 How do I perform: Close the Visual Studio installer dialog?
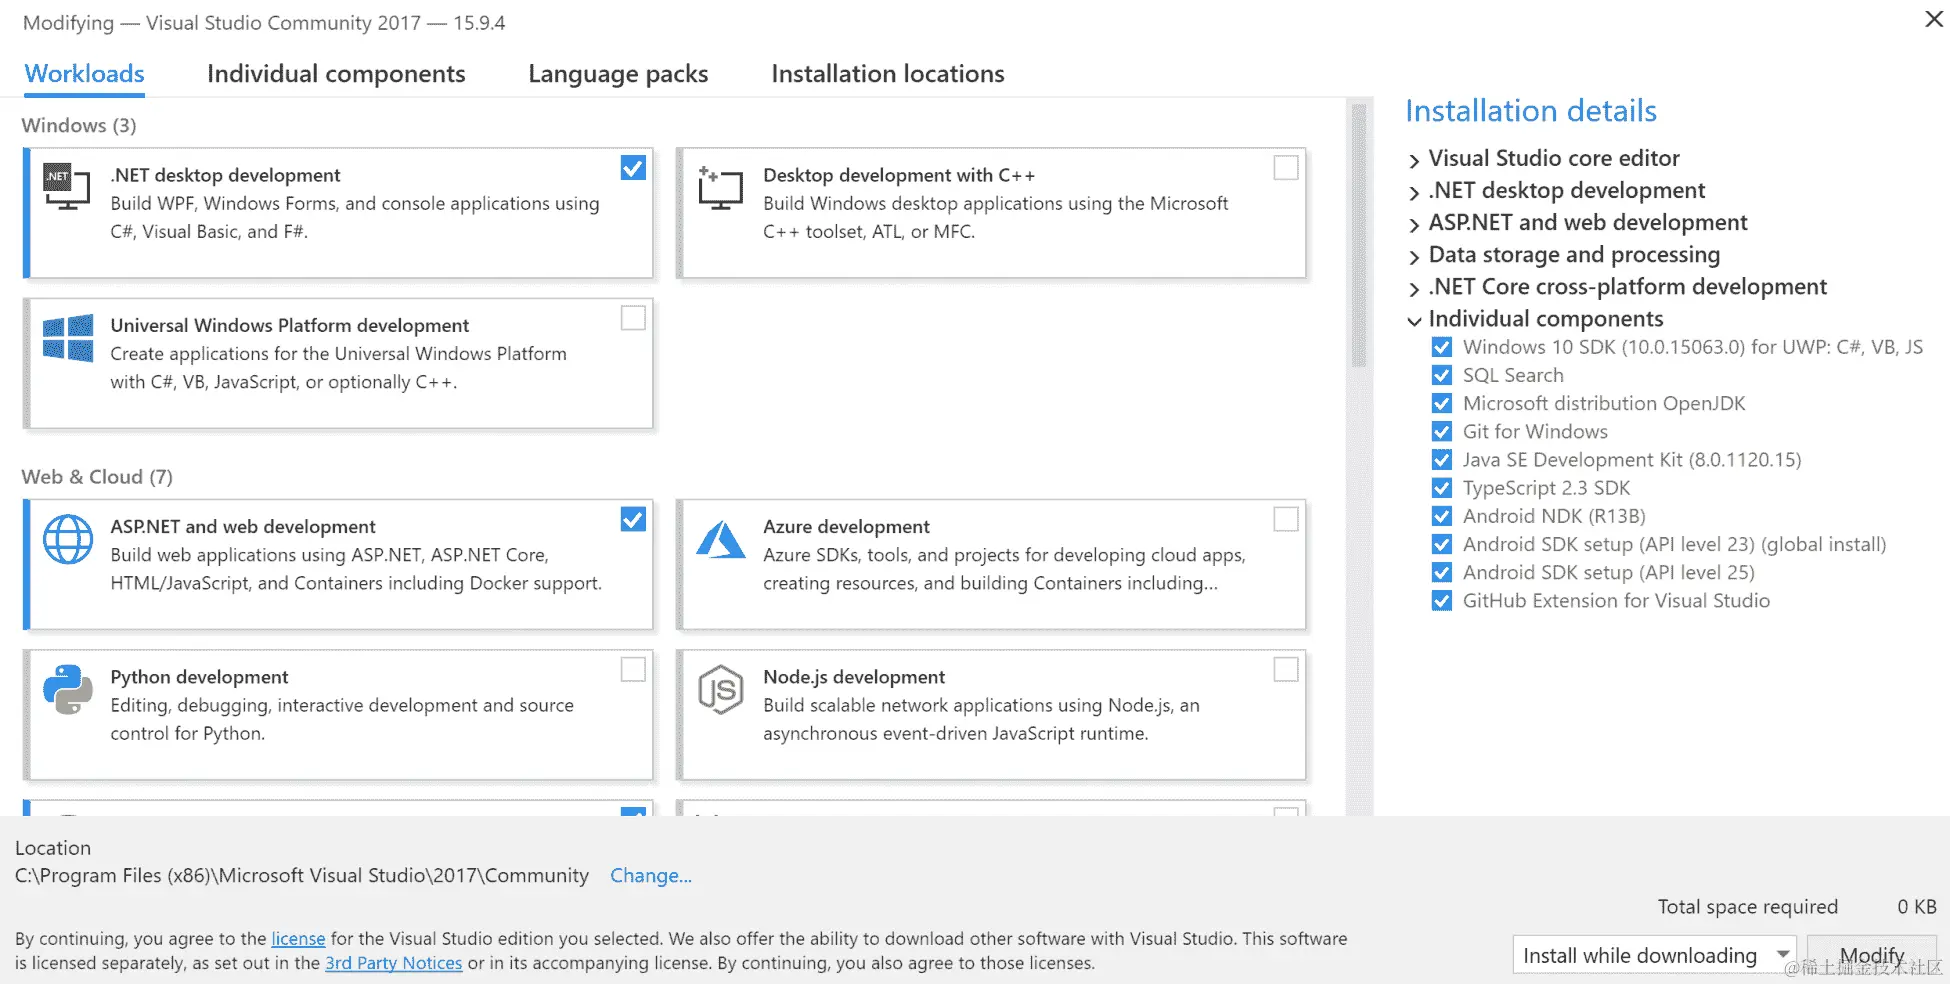(1933, 19)
